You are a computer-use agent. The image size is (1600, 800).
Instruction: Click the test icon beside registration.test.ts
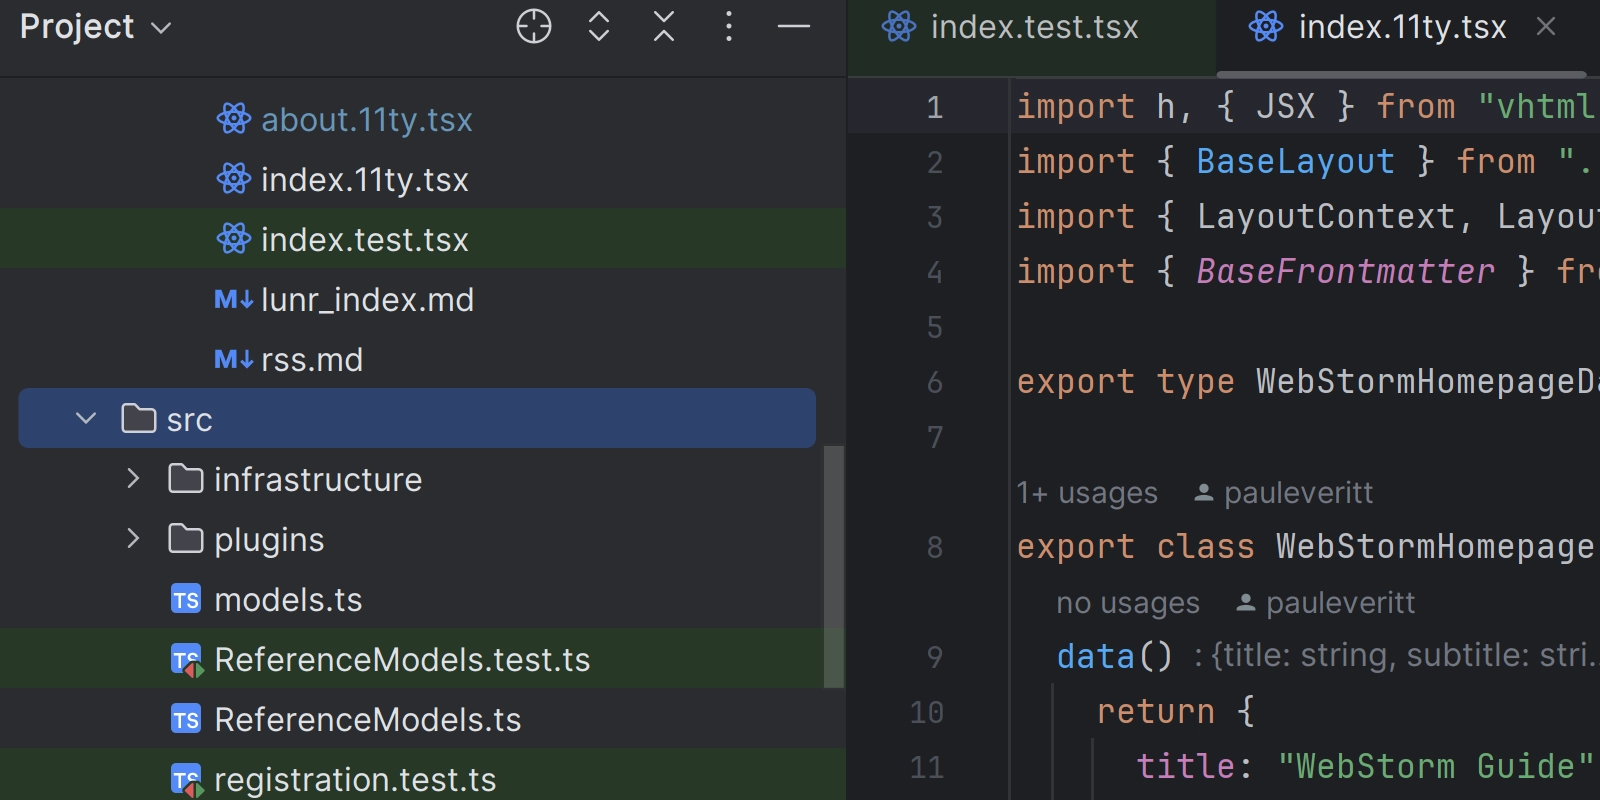point(187,780)
